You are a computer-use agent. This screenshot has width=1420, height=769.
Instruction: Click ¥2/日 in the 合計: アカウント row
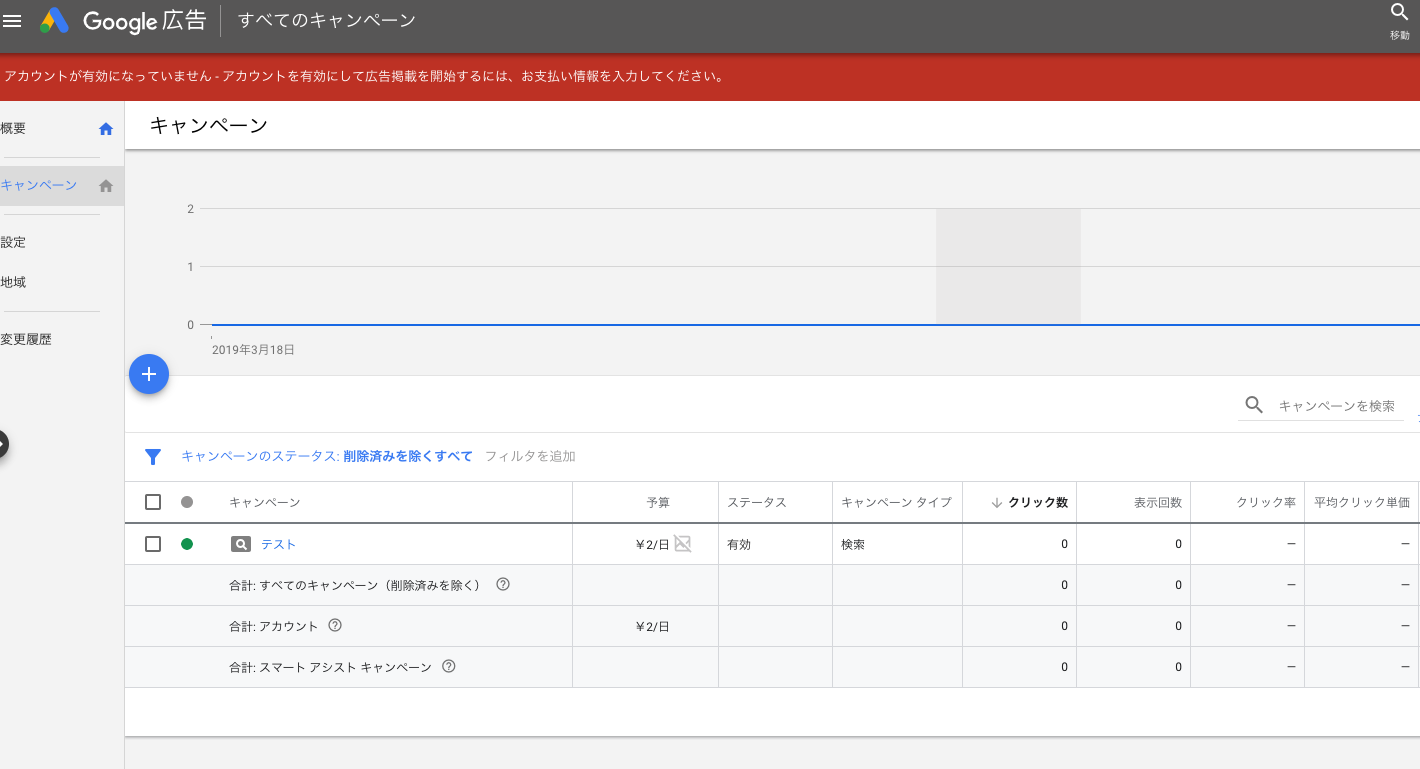point(652,626)
